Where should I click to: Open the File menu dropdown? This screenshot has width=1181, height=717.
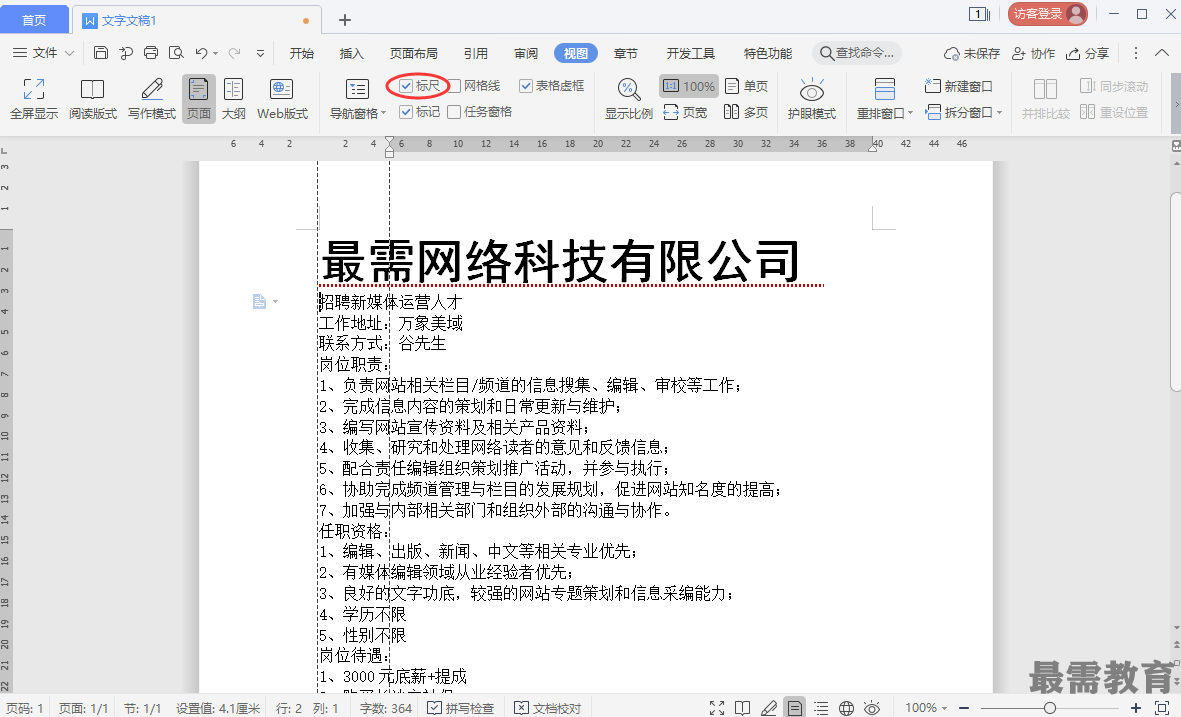click(44, 53)
